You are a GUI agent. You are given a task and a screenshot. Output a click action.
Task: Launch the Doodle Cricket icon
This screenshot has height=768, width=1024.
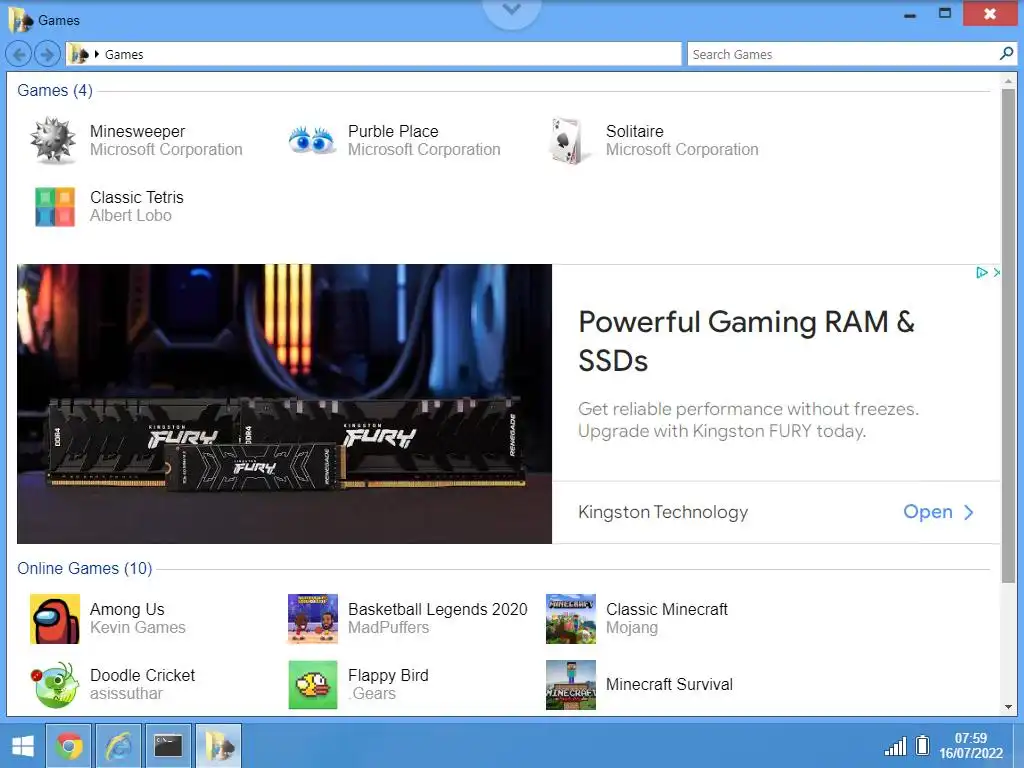tap(55, 684)
